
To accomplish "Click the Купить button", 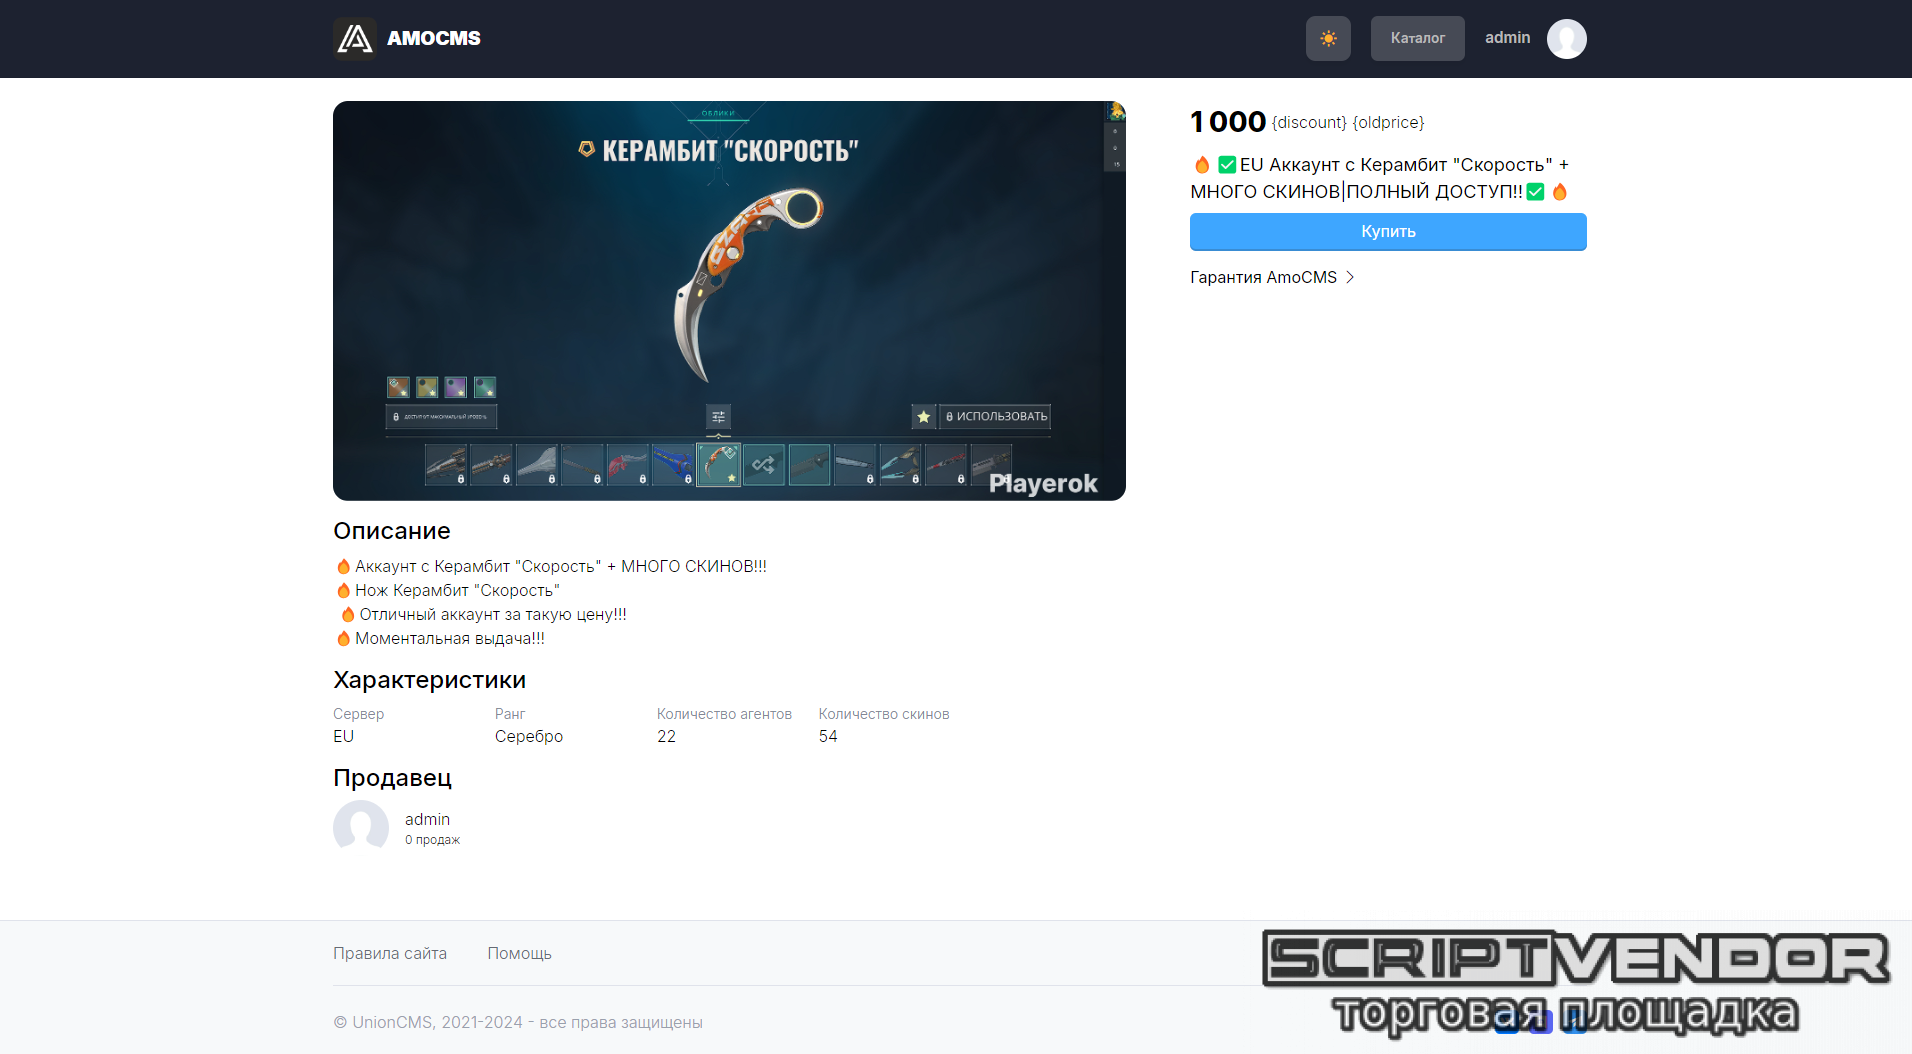I will (x=1388, y=231).
